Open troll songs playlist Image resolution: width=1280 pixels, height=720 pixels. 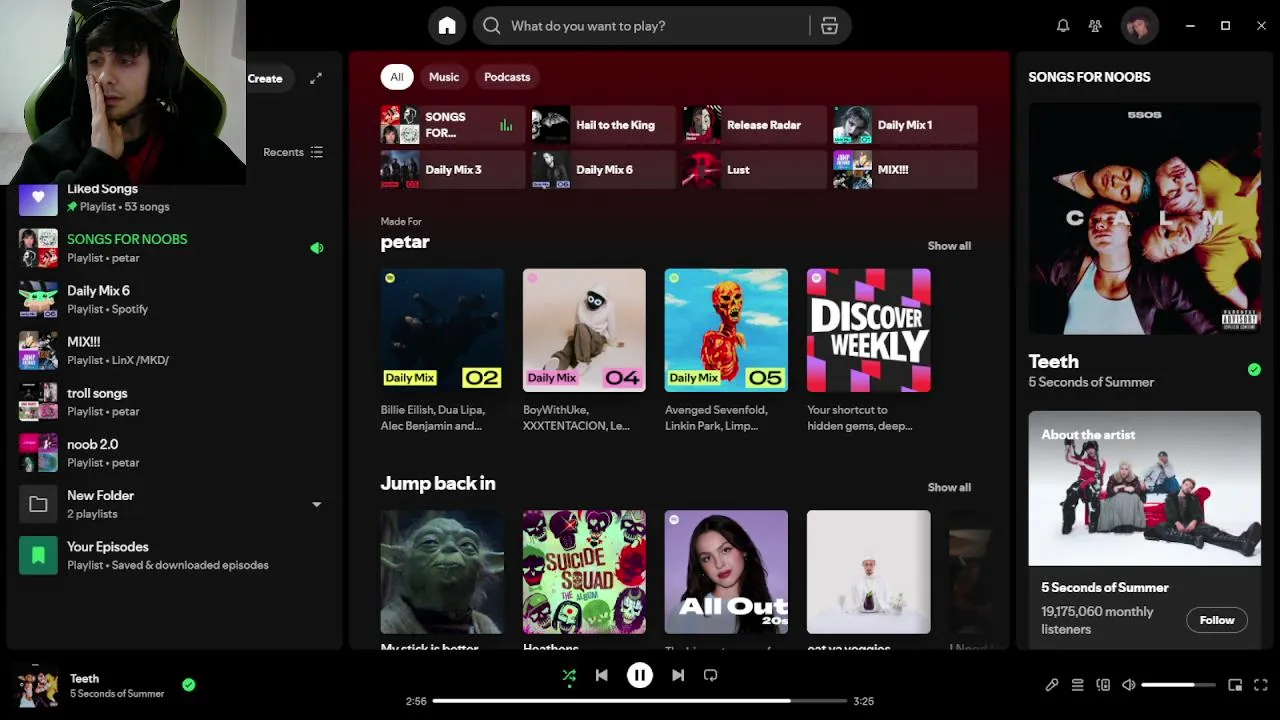tap(175, 402)
